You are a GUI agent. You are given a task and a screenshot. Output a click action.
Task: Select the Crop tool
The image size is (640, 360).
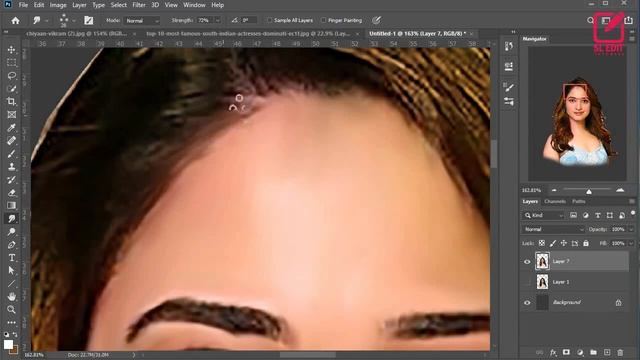(11, 102)
